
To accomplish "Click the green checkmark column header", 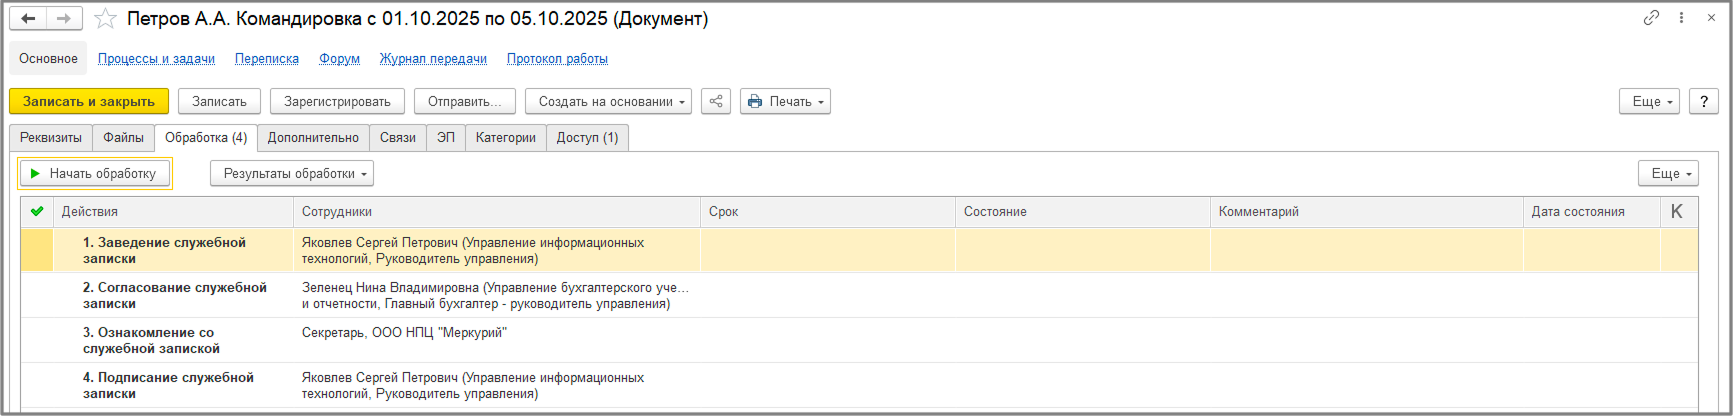I will coord(37,211).
